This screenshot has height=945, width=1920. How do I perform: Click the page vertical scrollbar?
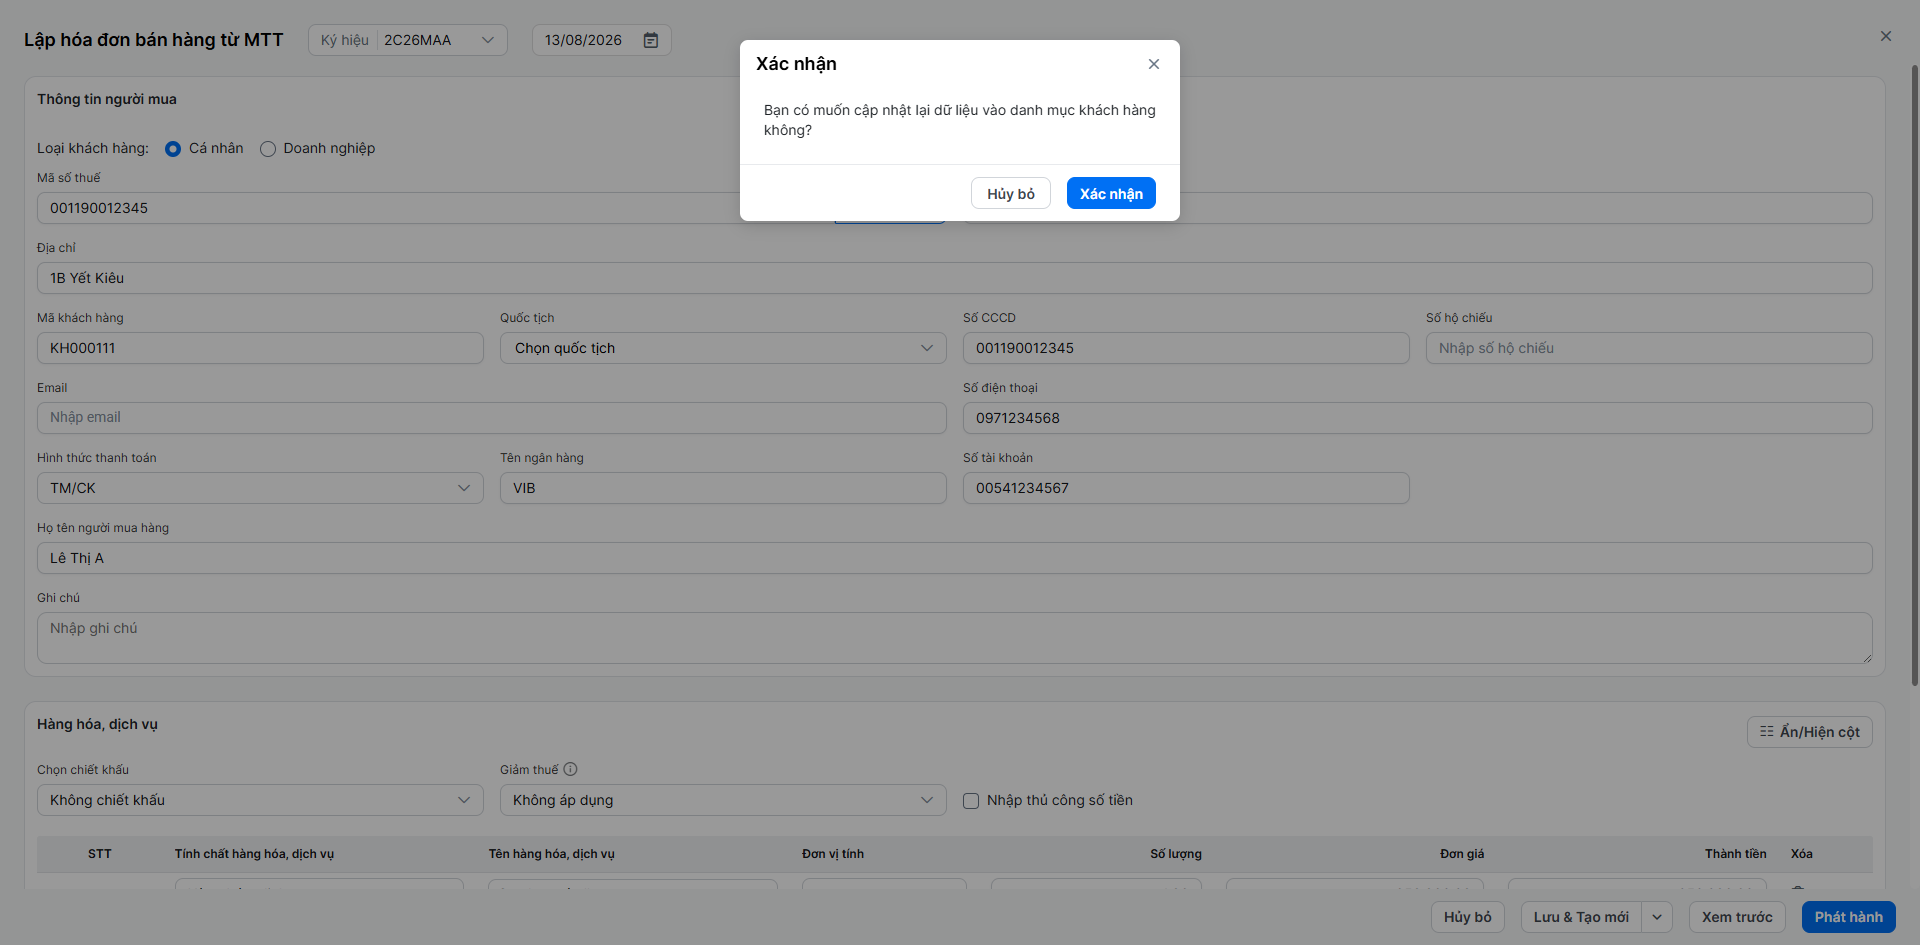point(1915,375)
